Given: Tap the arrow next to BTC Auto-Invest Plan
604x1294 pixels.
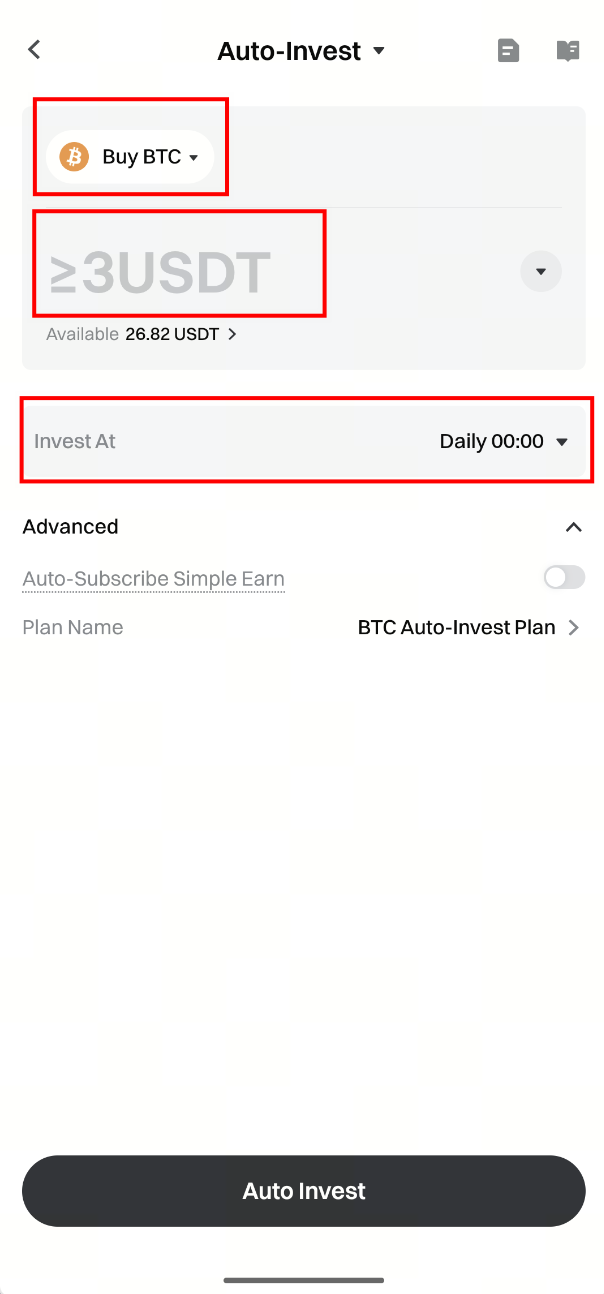Looking at the screenshot, I should (574, 628).
